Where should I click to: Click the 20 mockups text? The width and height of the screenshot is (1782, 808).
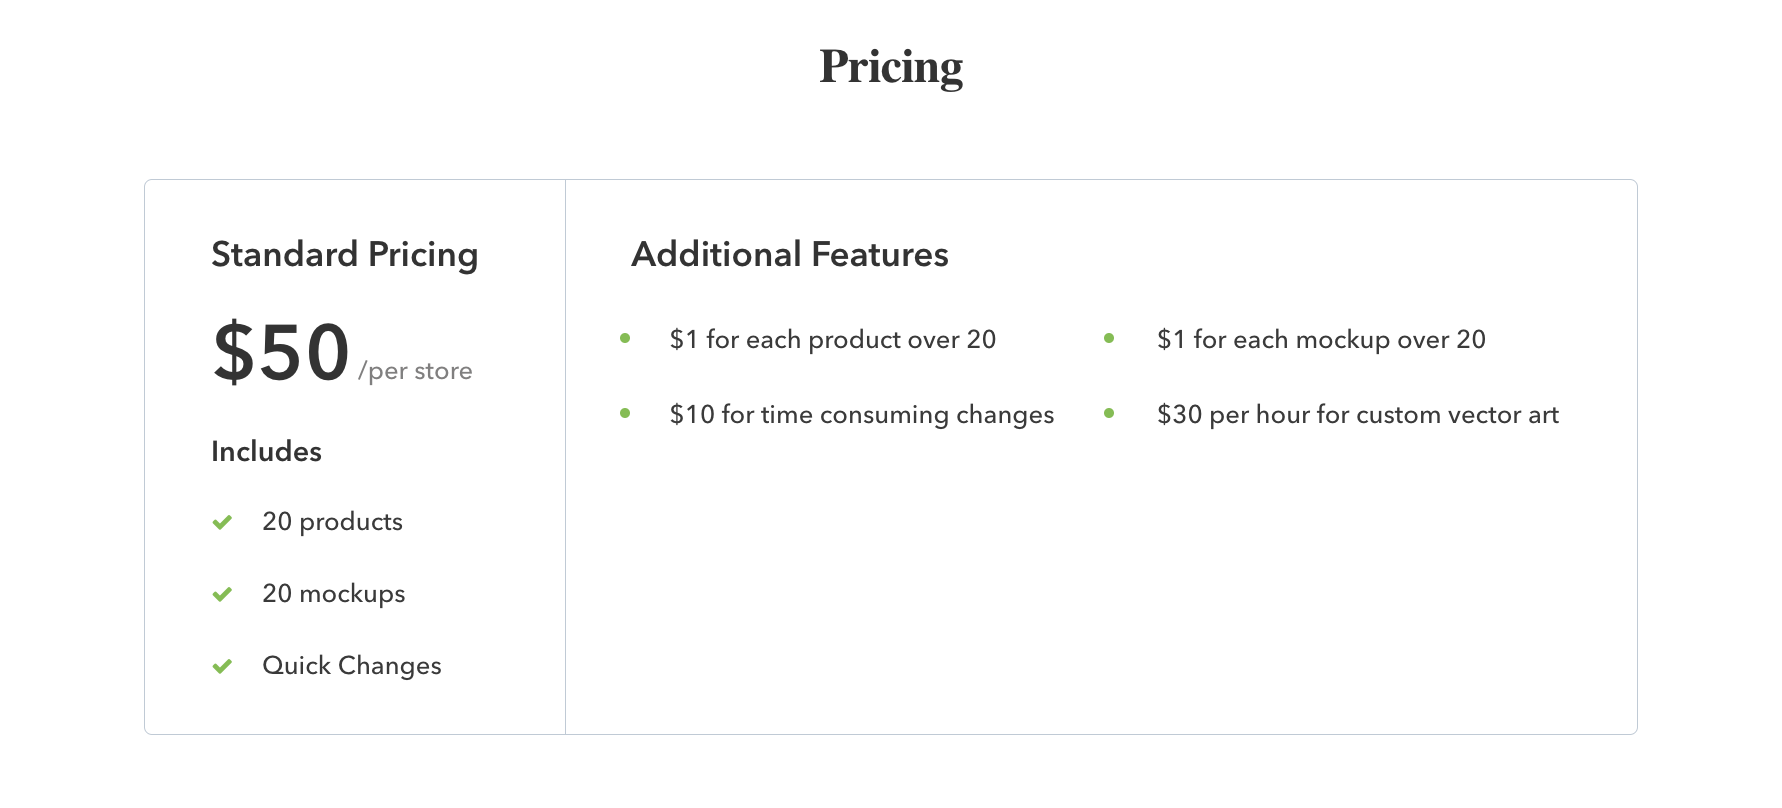(x=333, y=593)
